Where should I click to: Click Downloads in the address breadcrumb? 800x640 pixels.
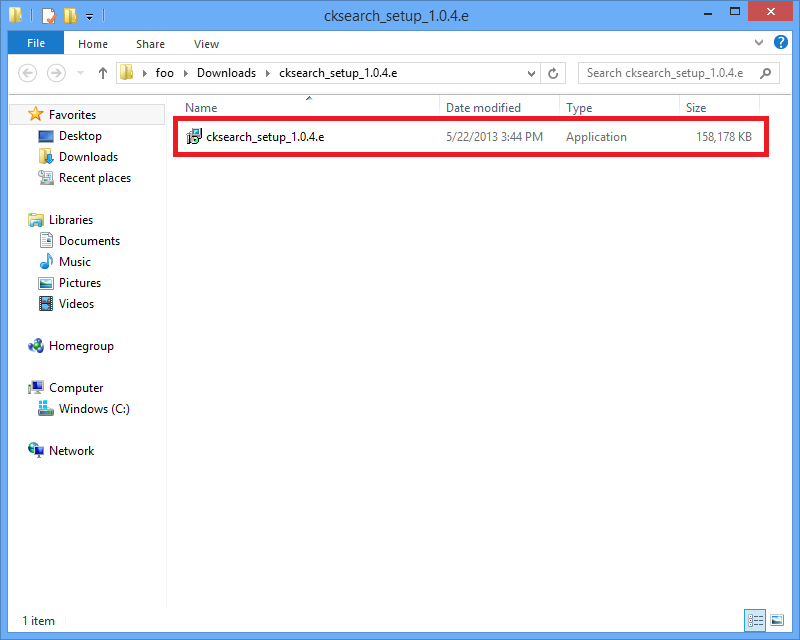[226, 73]
